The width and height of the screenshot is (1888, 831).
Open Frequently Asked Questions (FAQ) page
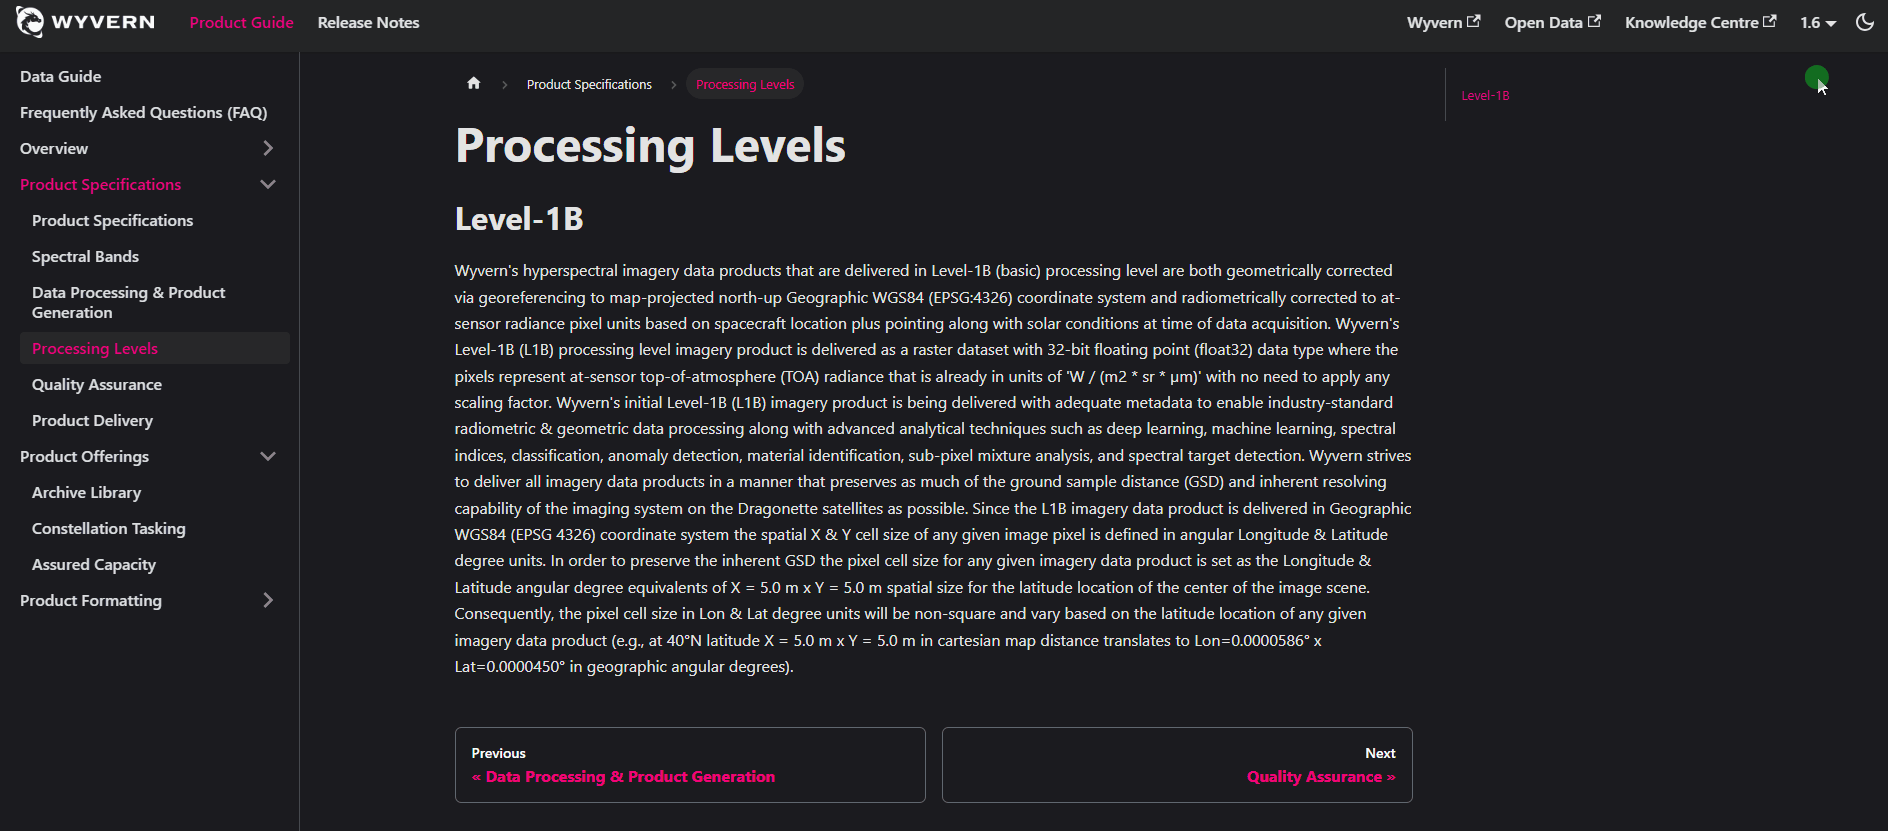coord(143,112)
